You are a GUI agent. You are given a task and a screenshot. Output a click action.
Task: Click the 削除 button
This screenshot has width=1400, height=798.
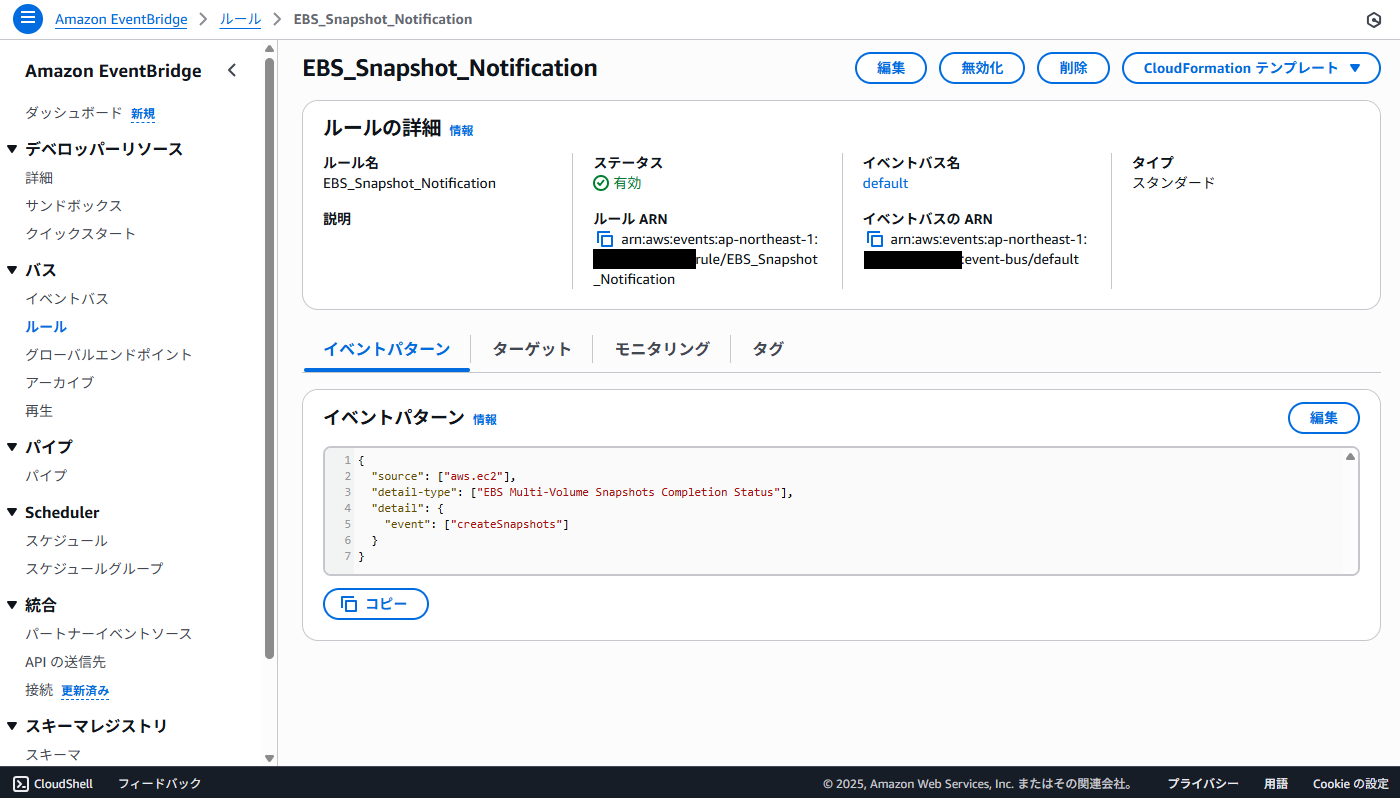click(1073, 68)
